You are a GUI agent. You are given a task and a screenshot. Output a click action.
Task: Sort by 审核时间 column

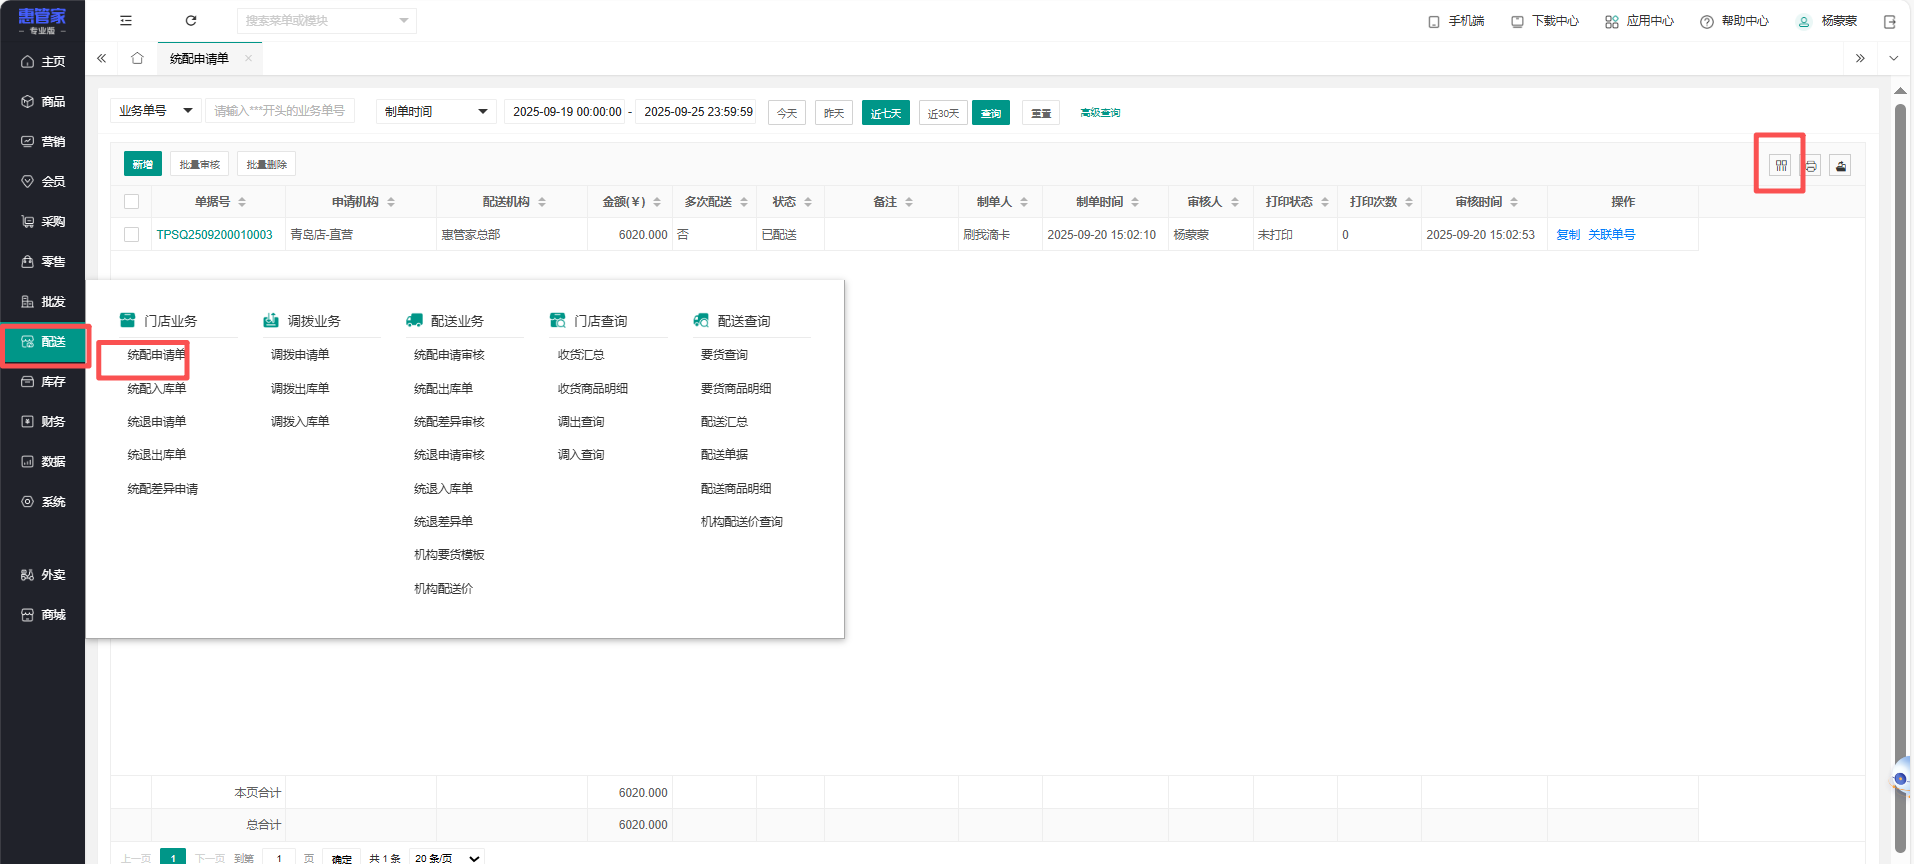1514,202
